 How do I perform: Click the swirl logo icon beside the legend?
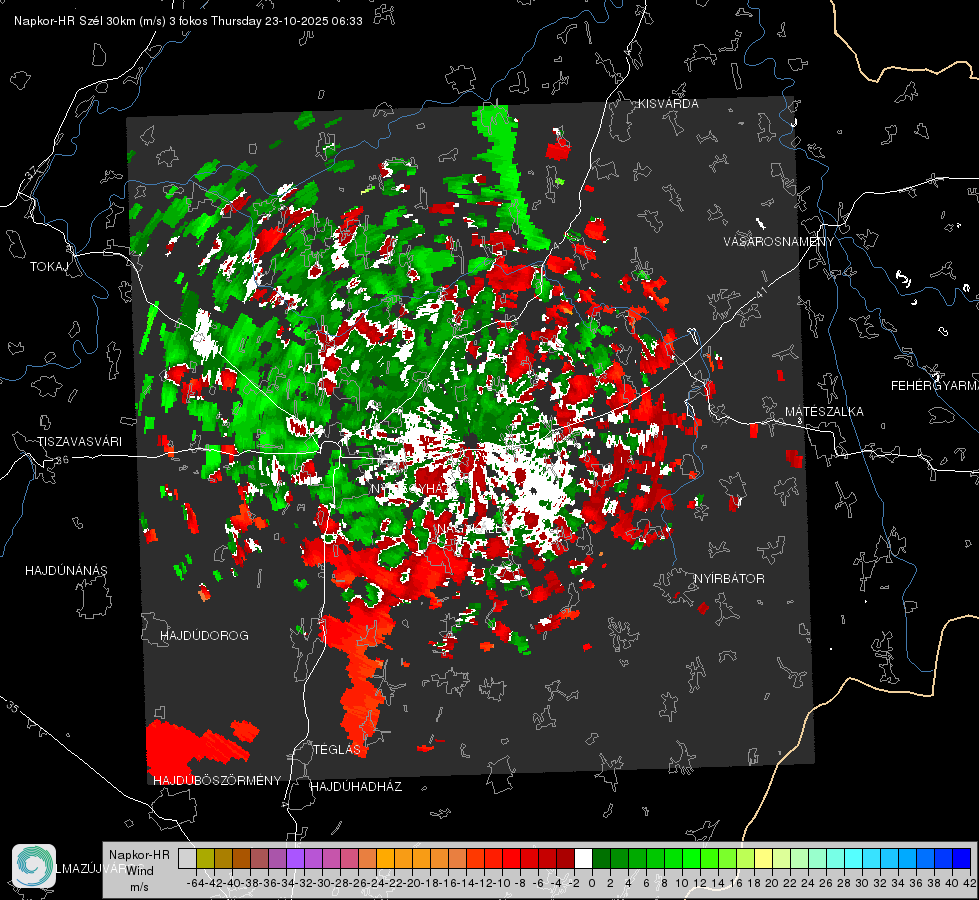(x=34, y=866)
